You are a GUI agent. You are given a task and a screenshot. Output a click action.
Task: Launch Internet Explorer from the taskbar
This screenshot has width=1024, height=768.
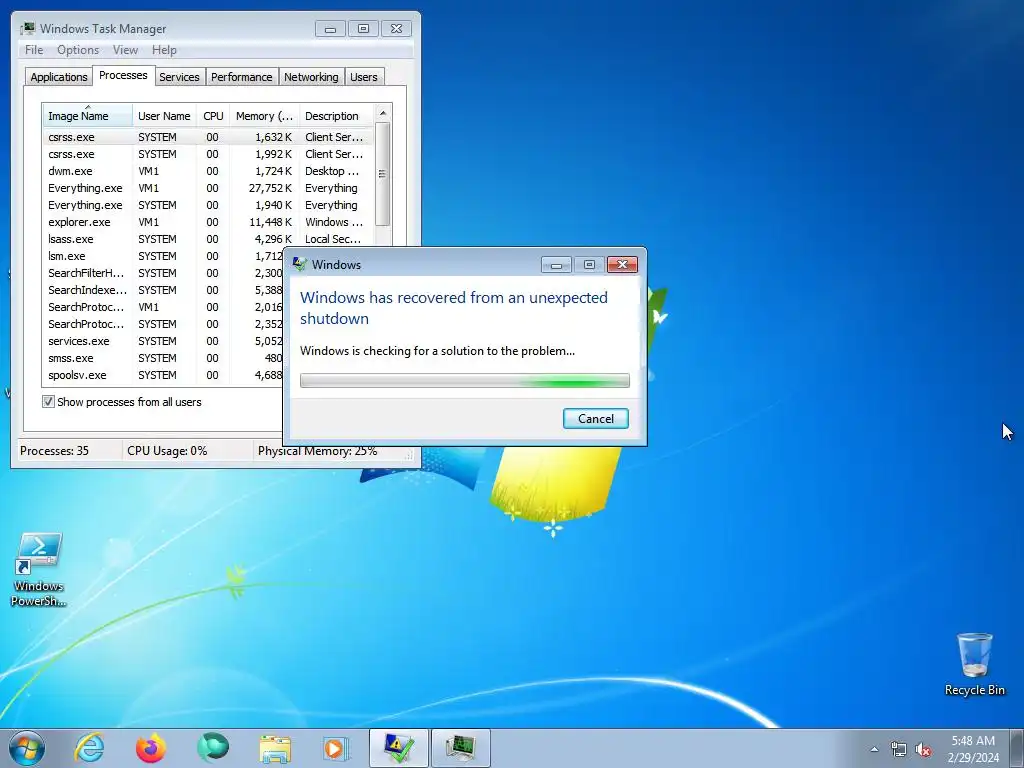[89, 748]
